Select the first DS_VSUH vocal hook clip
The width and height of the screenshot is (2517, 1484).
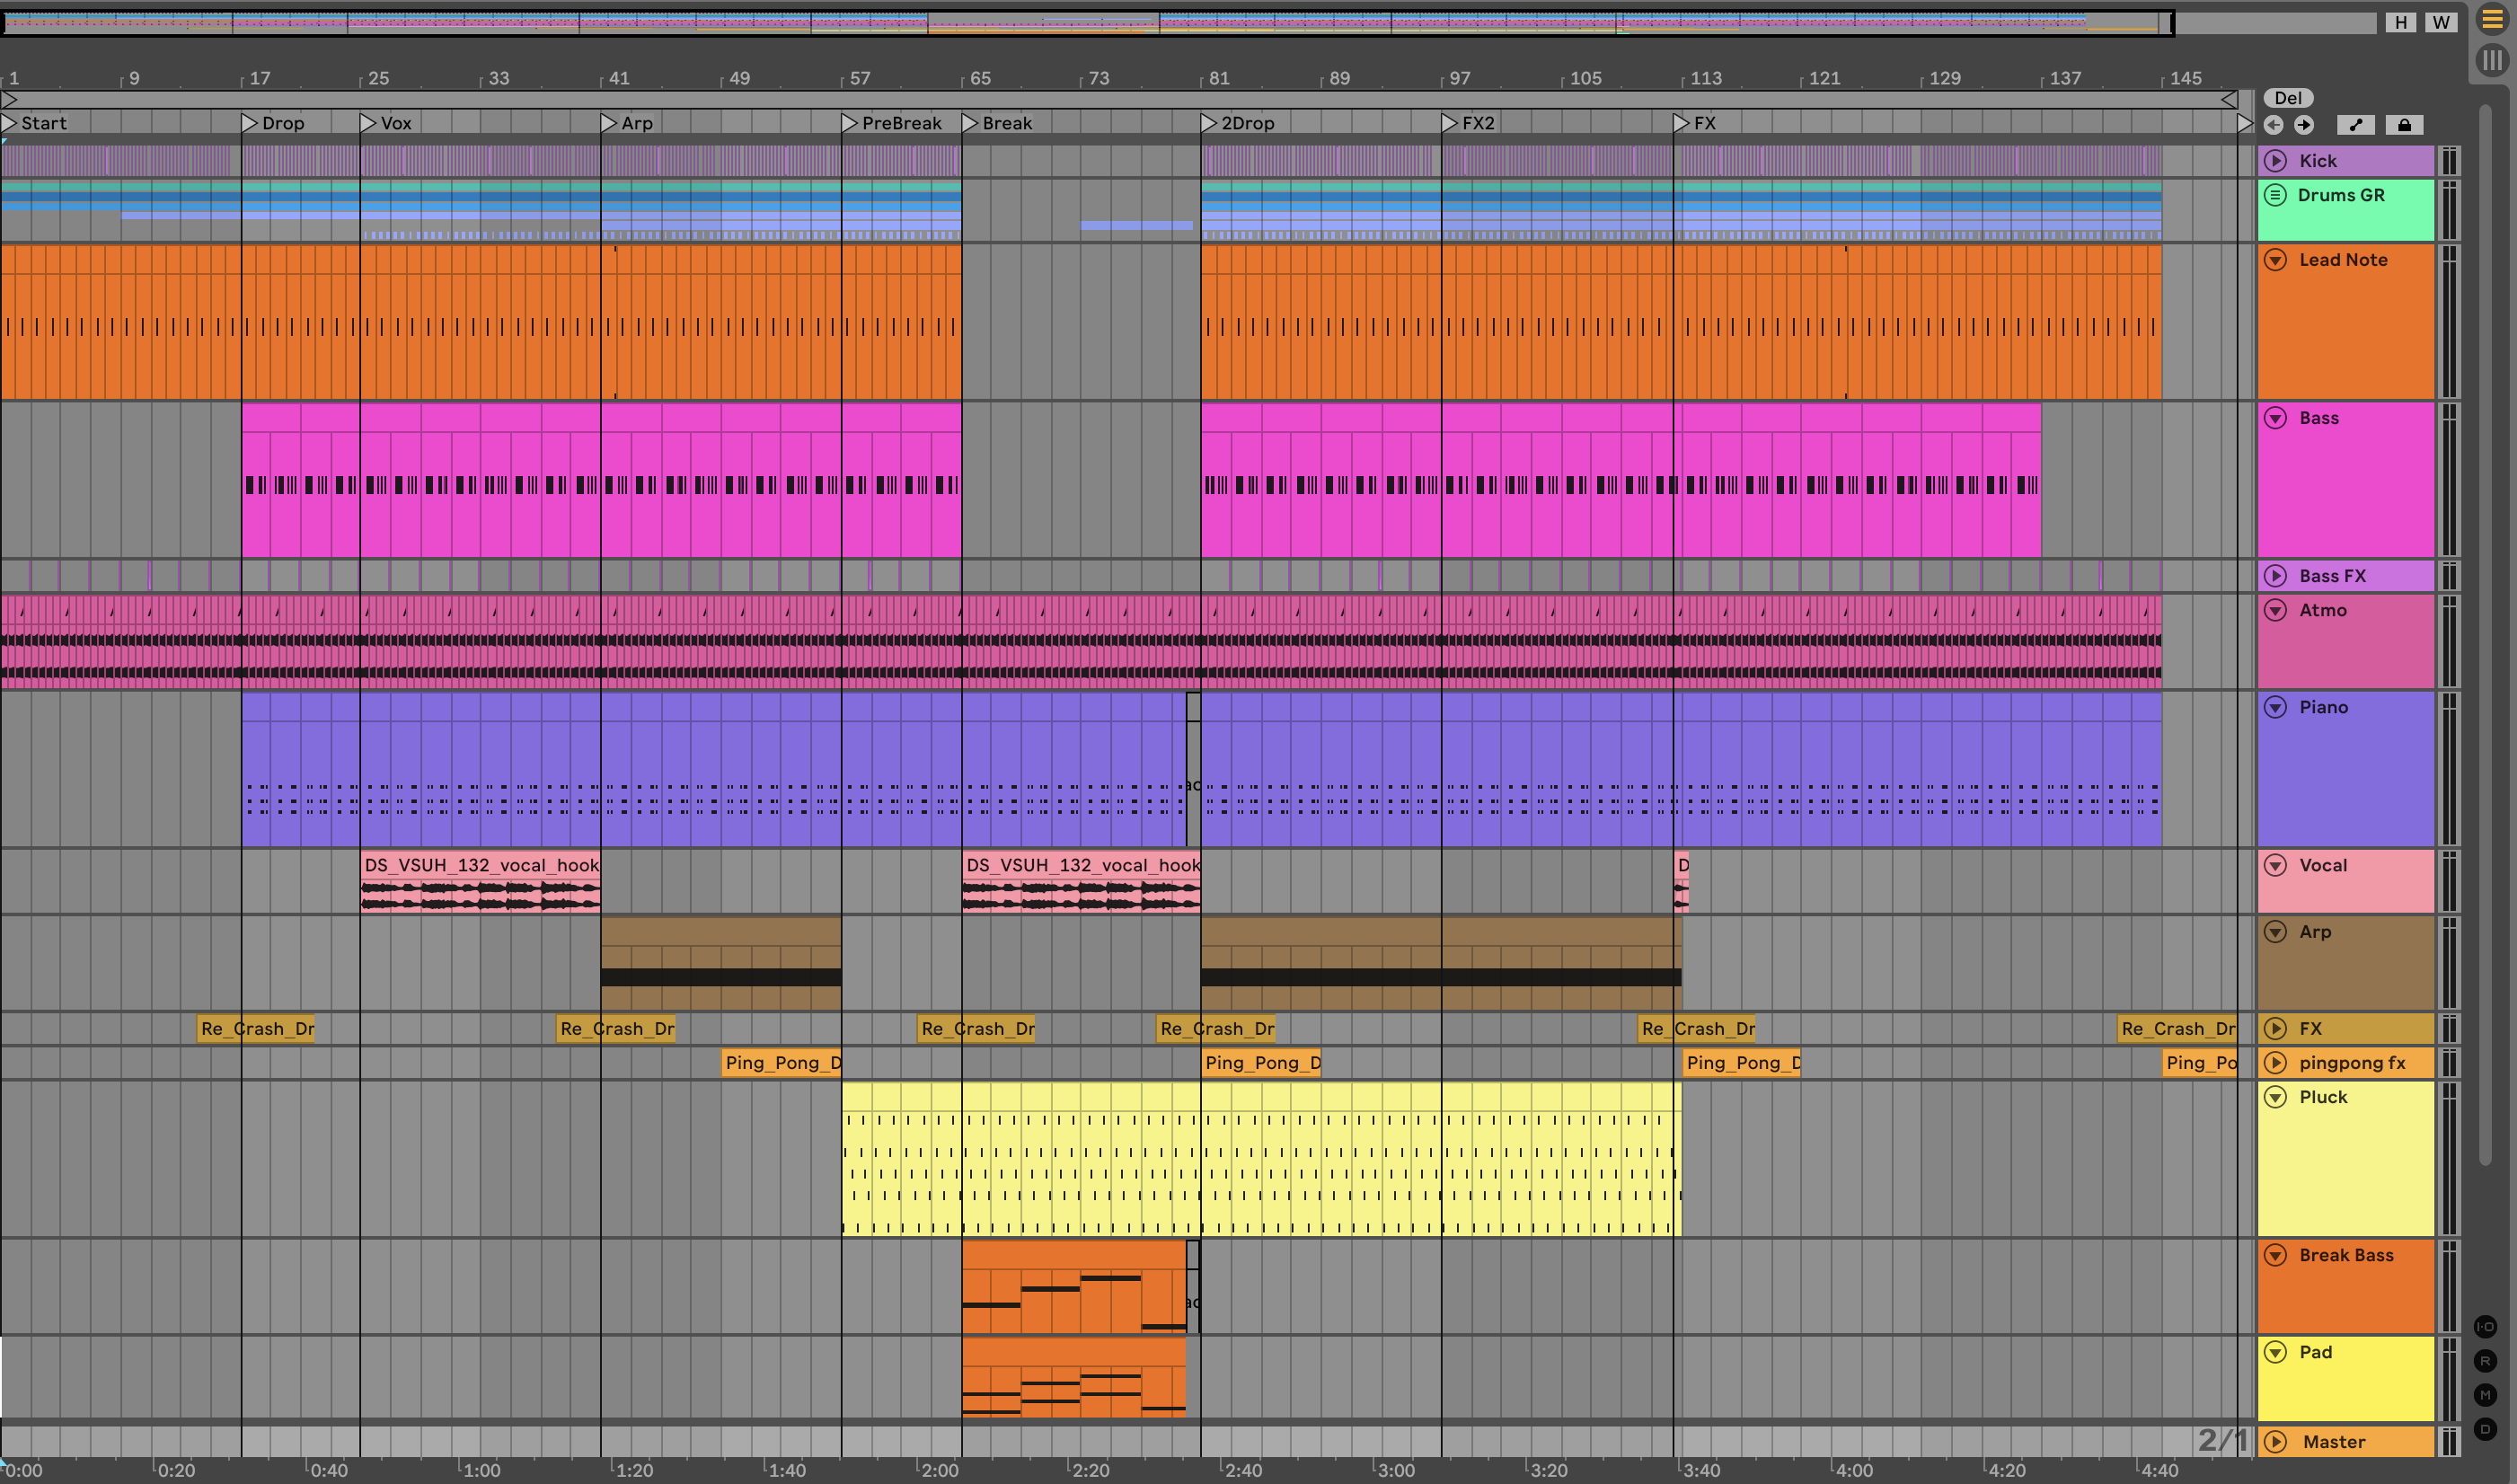click(x=480, y=866)
